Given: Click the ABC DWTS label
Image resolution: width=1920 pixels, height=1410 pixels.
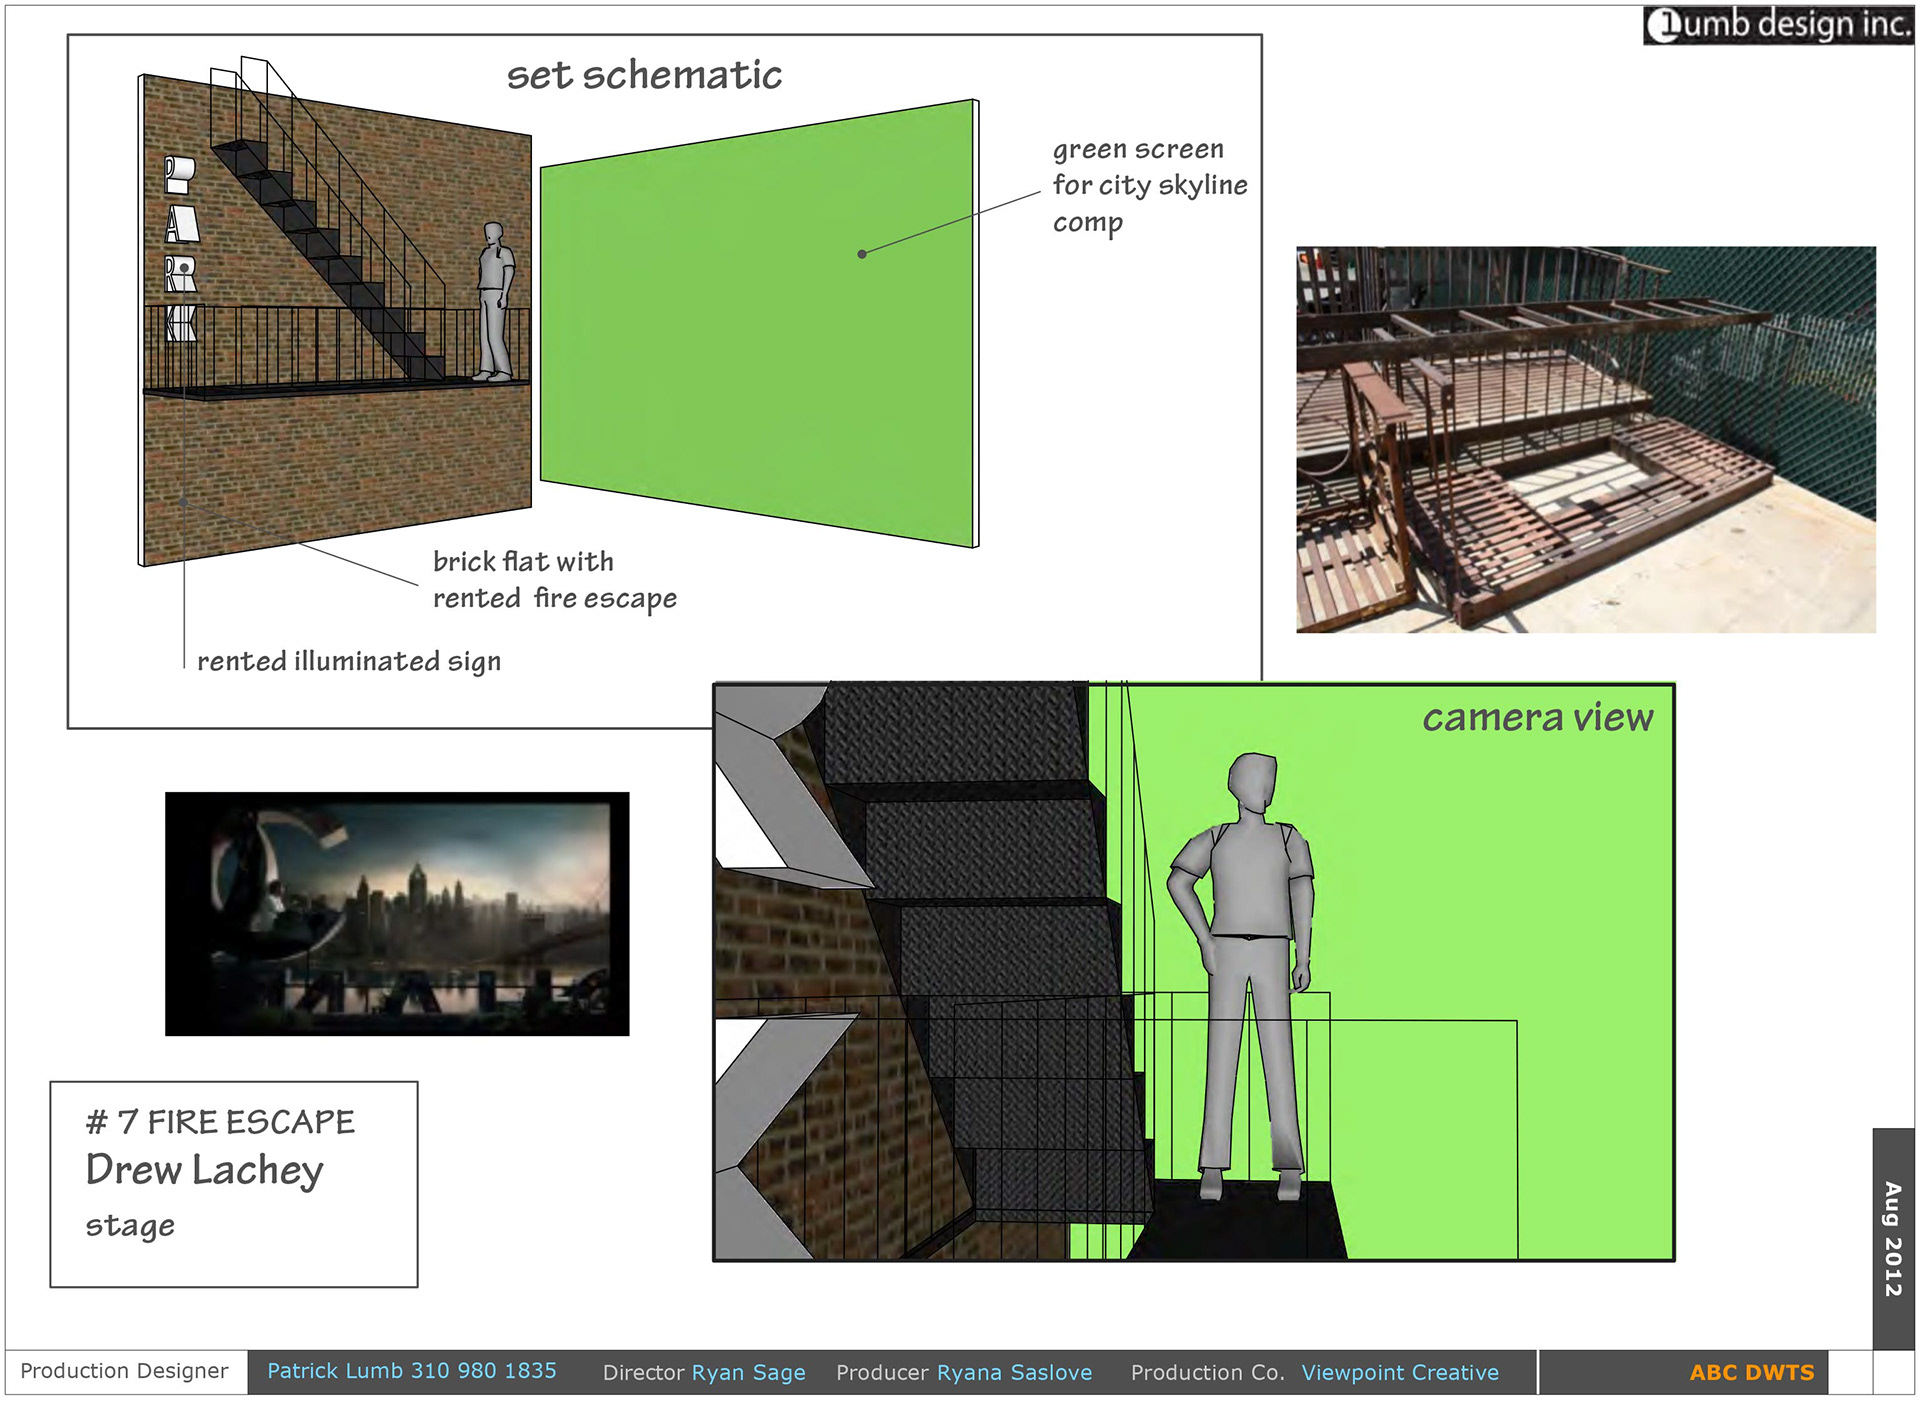Looking at the screenshot, I should click(1751, 1373).
